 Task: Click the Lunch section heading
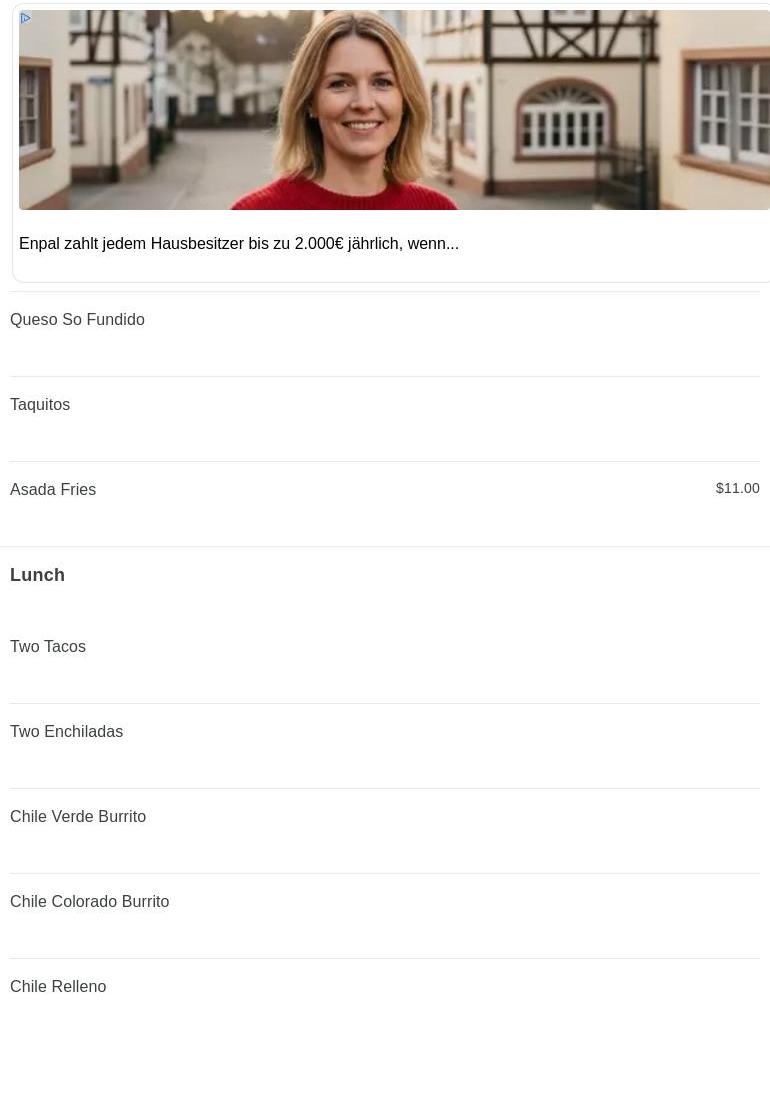coord(37,575)
